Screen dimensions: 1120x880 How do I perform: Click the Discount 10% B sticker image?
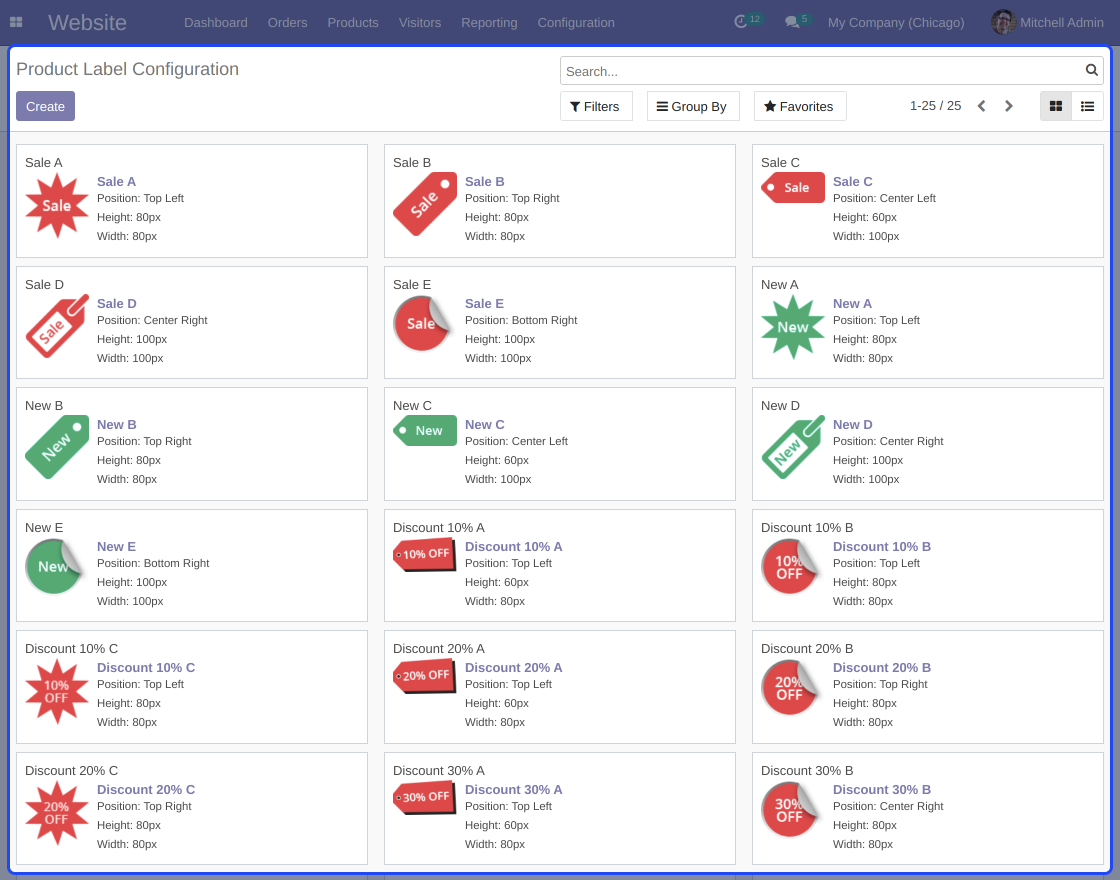(791, 566)
